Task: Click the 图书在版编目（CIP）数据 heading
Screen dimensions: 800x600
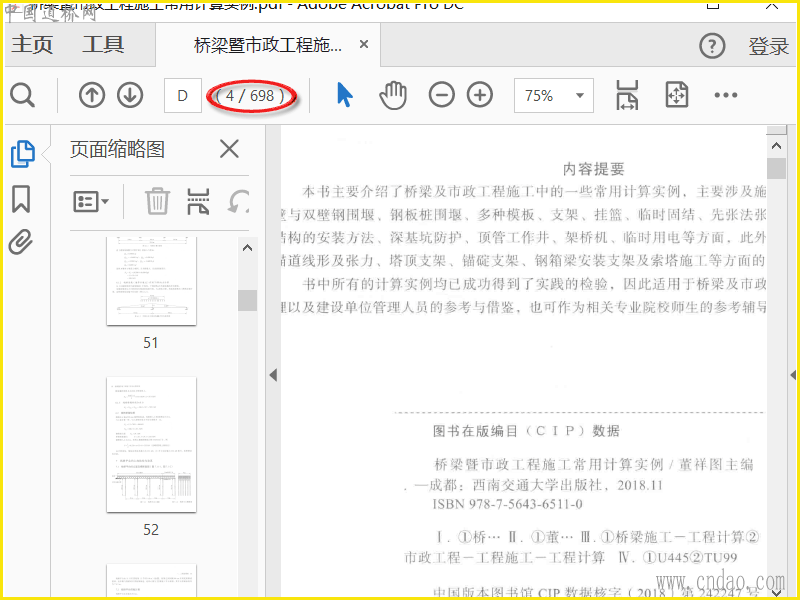Action: pos(526,431)
